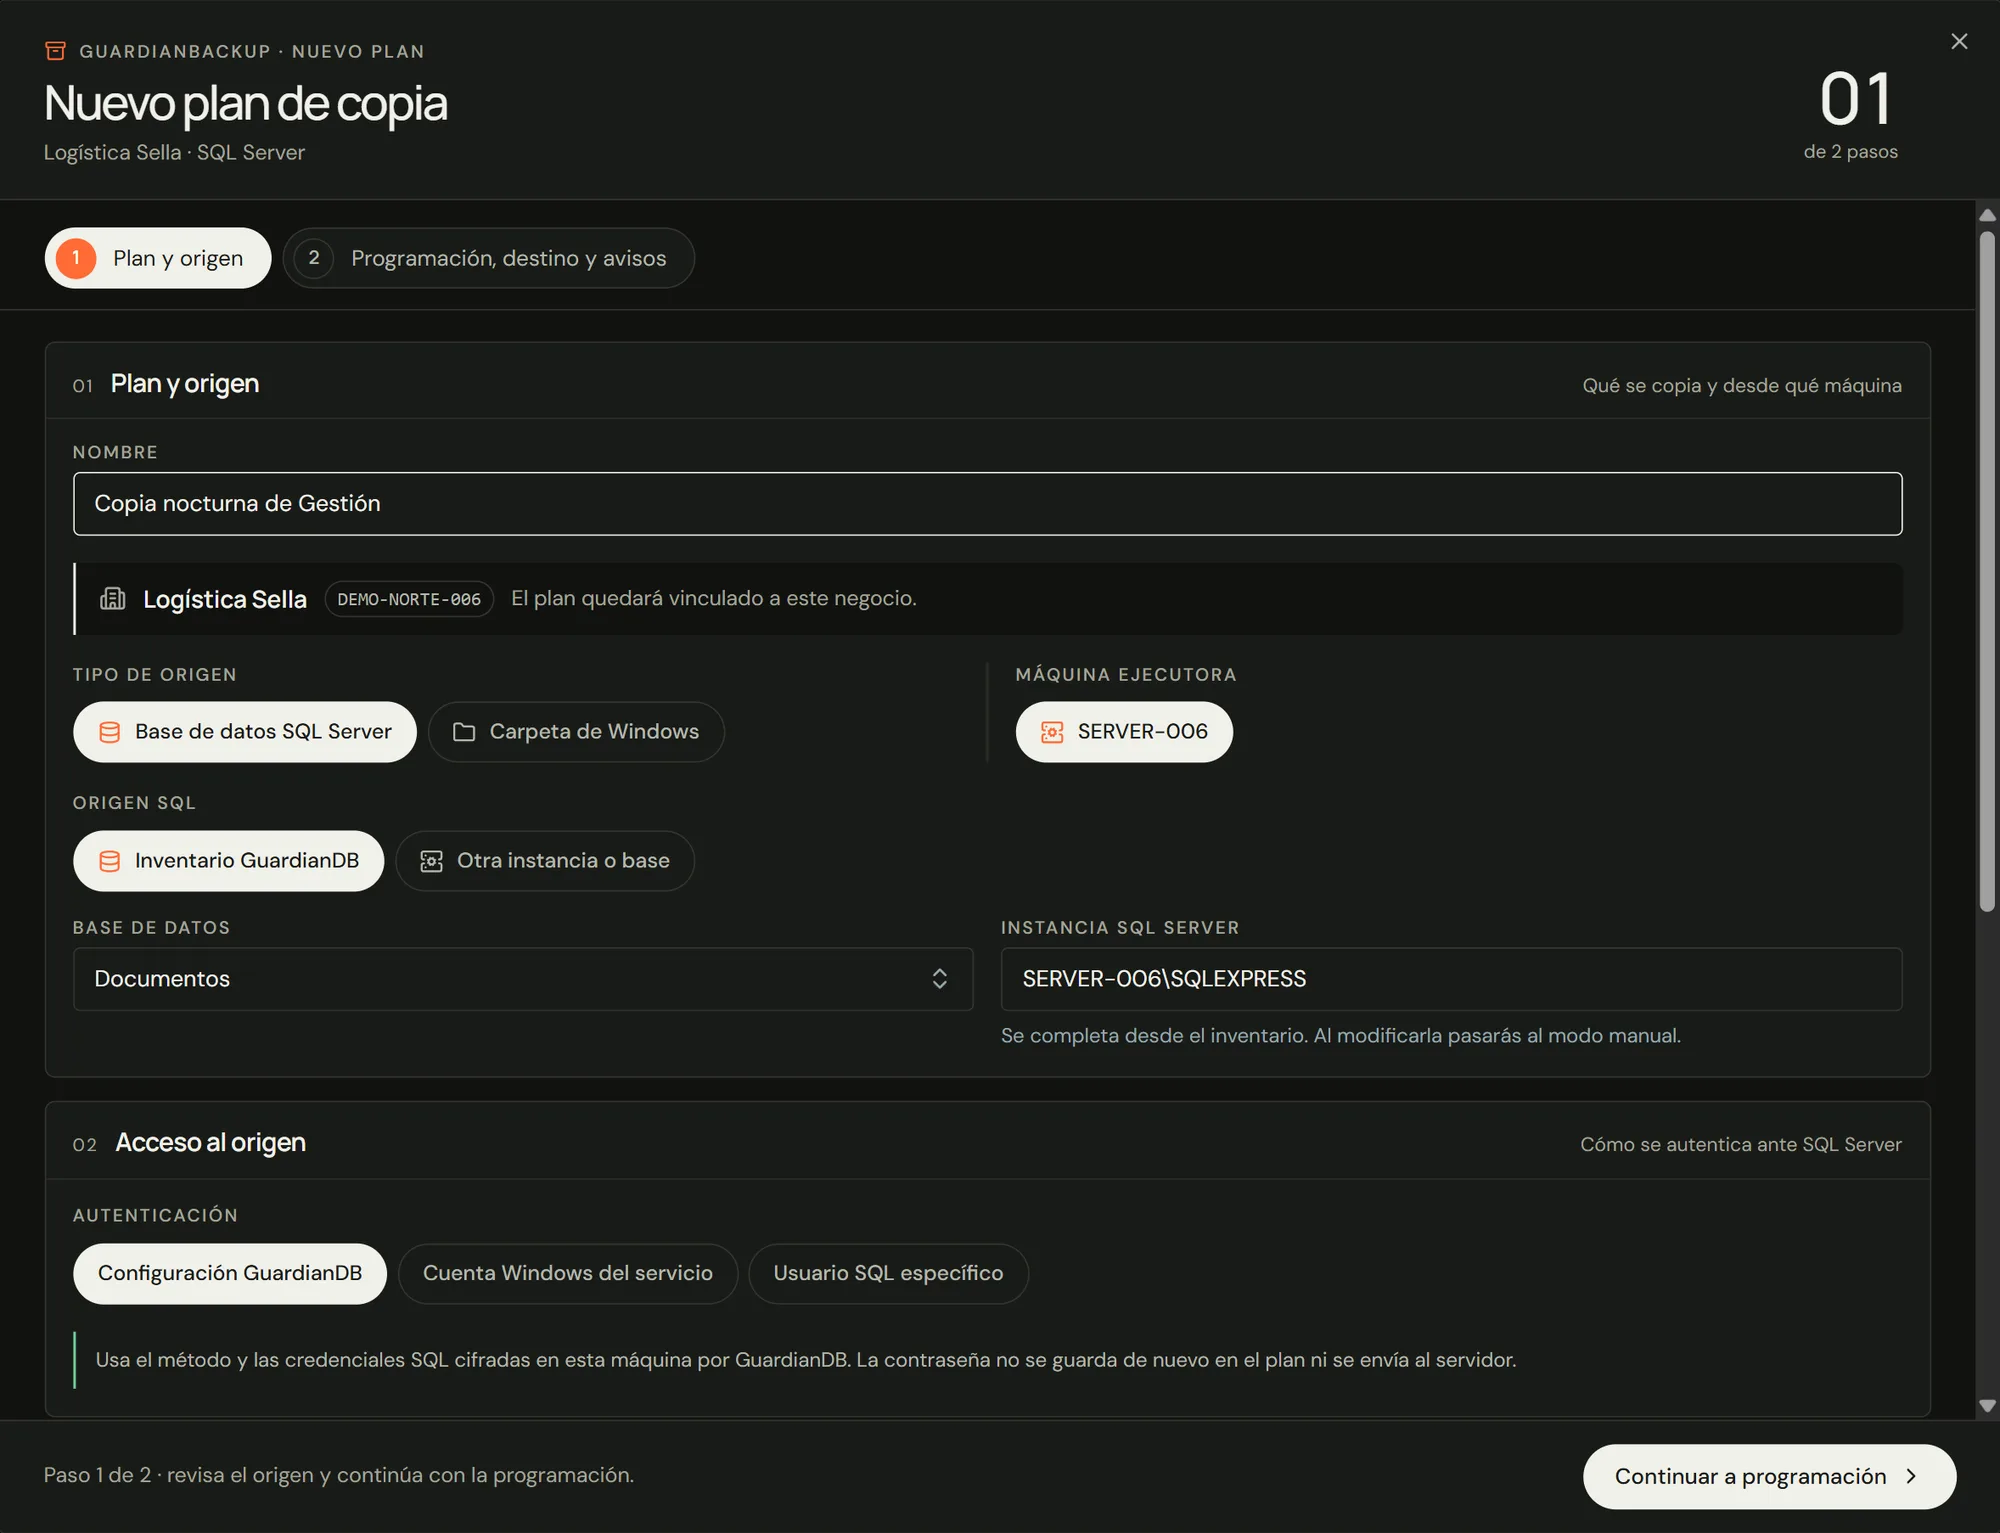Screen dimensions: 2000x1533
Task: Close the new plan dialog
Action: [x=1959, y=41]
